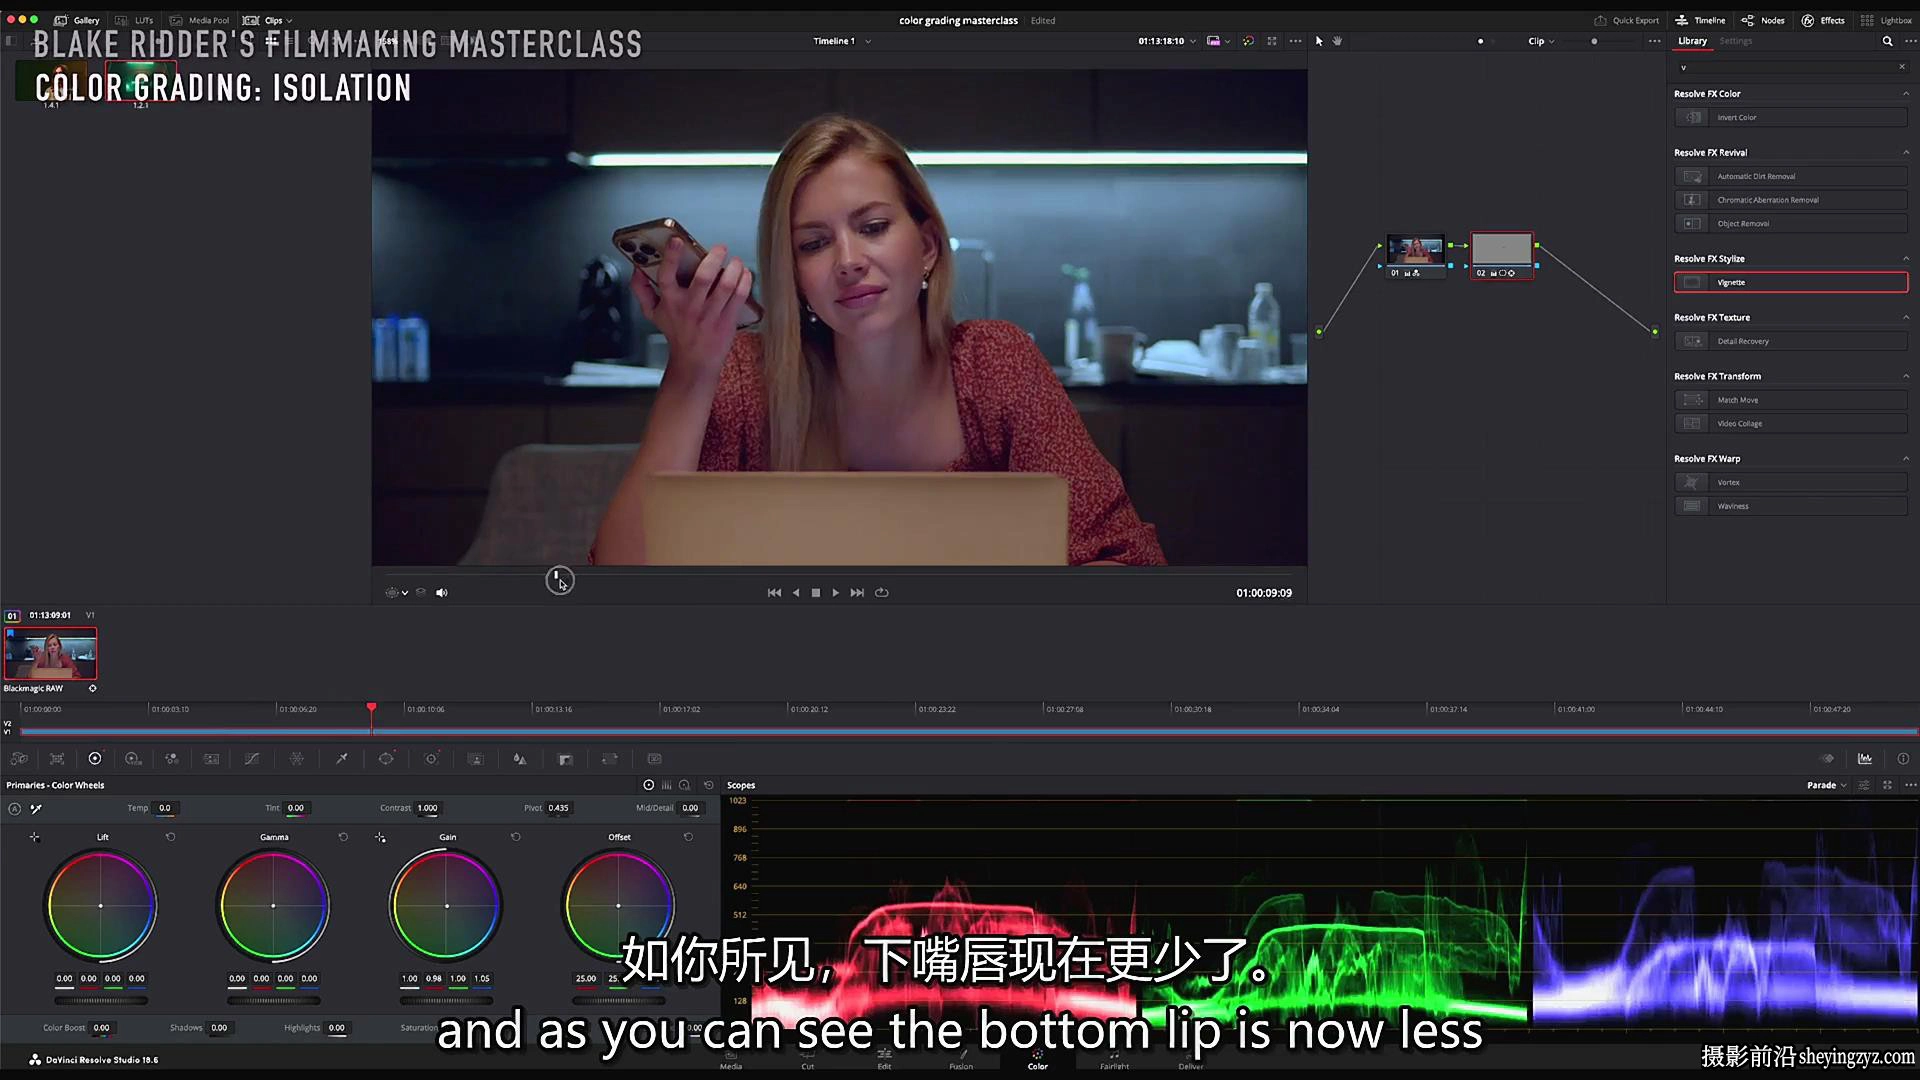Viewport: 1920px width, 1080px height.
Task: Select the Match Move effect
Action: click(1791, 400)
